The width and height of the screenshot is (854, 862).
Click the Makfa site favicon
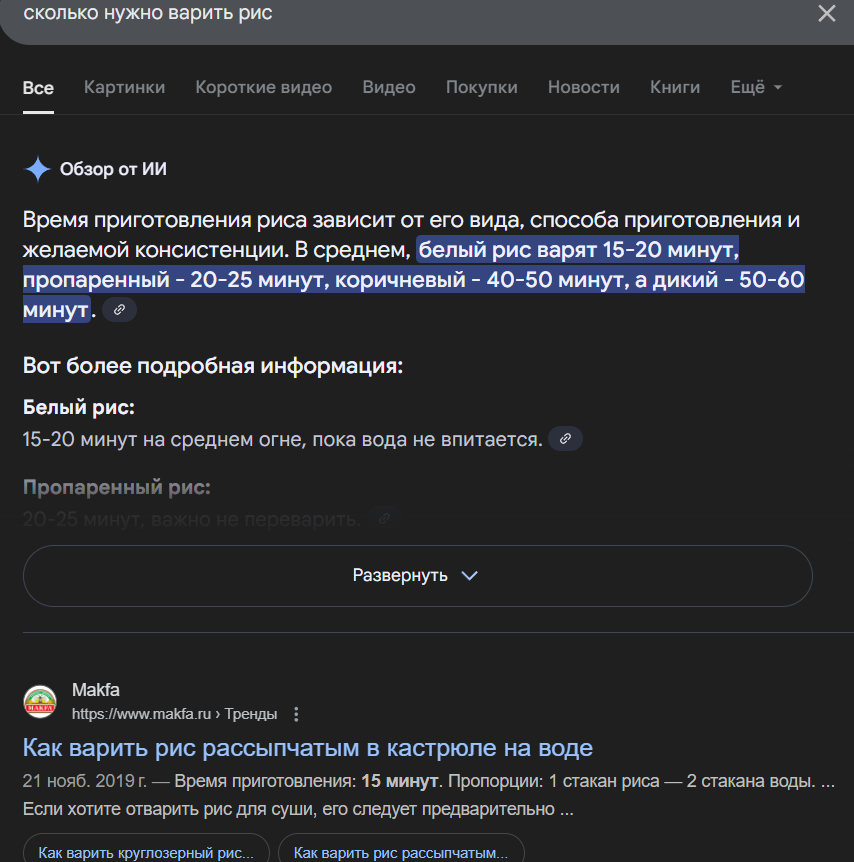point(40,701)
